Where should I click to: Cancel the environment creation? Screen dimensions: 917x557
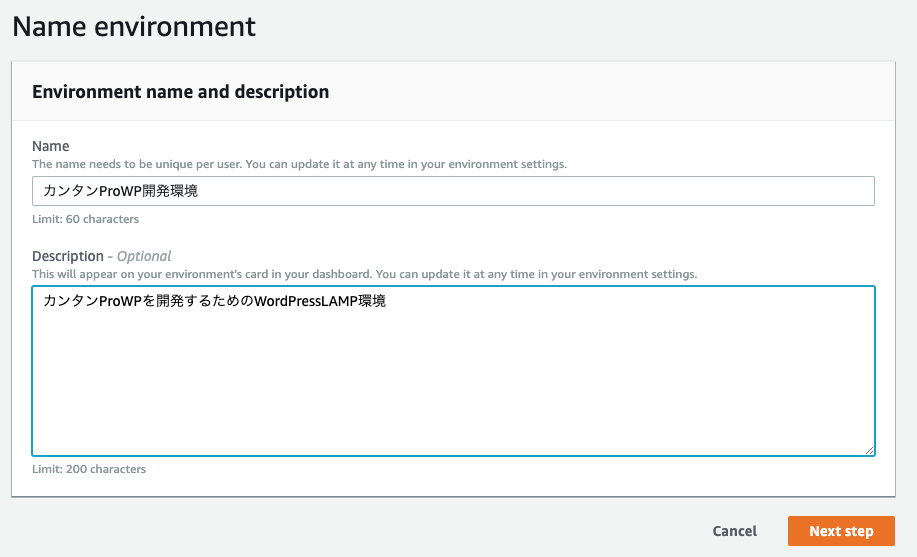735,531
